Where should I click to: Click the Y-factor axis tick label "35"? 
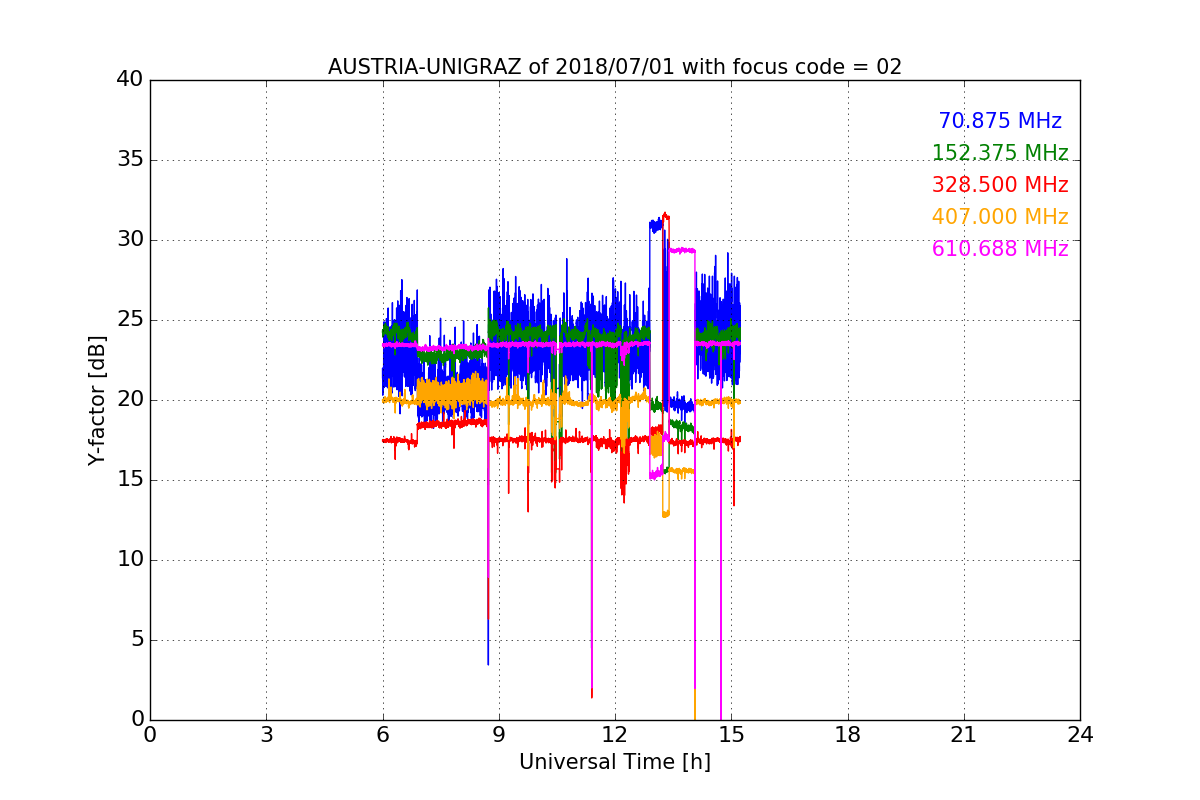(131, 160)
